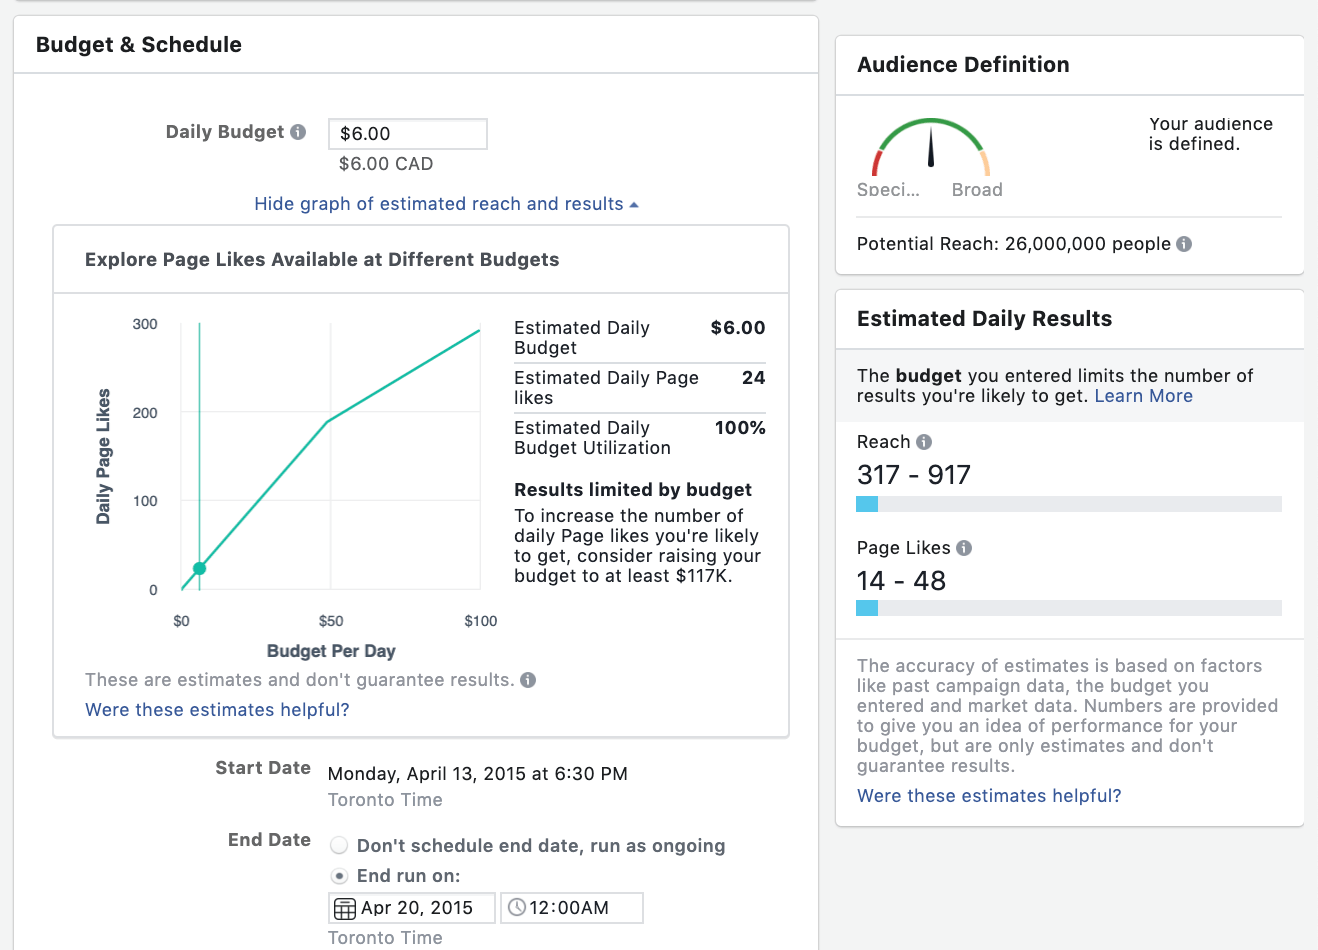Collapse the estimated reach graph arrow

pos(634,205)
